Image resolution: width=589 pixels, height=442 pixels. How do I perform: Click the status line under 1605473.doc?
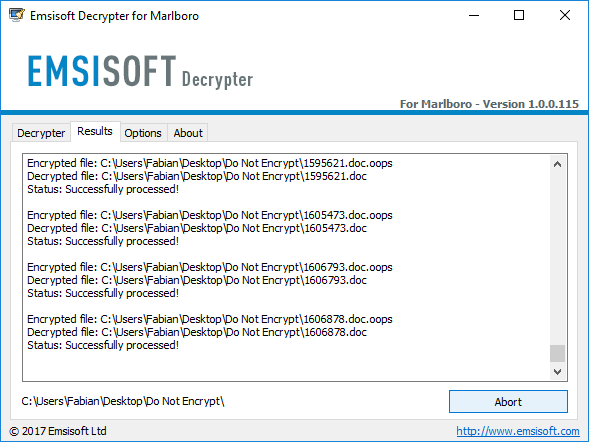coord(103,241)
